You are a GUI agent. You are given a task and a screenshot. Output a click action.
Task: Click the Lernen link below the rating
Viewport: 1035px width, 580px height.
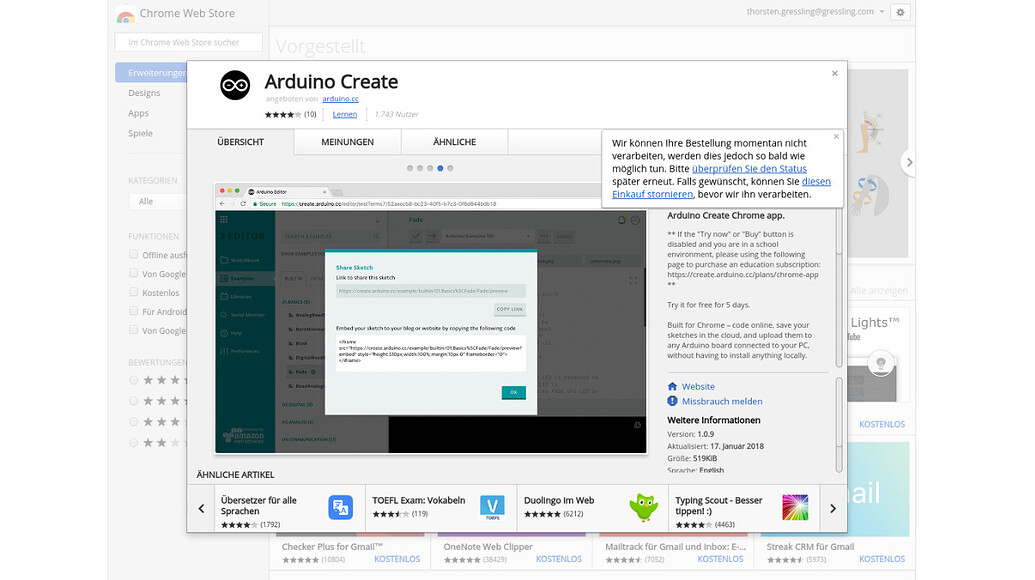[344, 114]
